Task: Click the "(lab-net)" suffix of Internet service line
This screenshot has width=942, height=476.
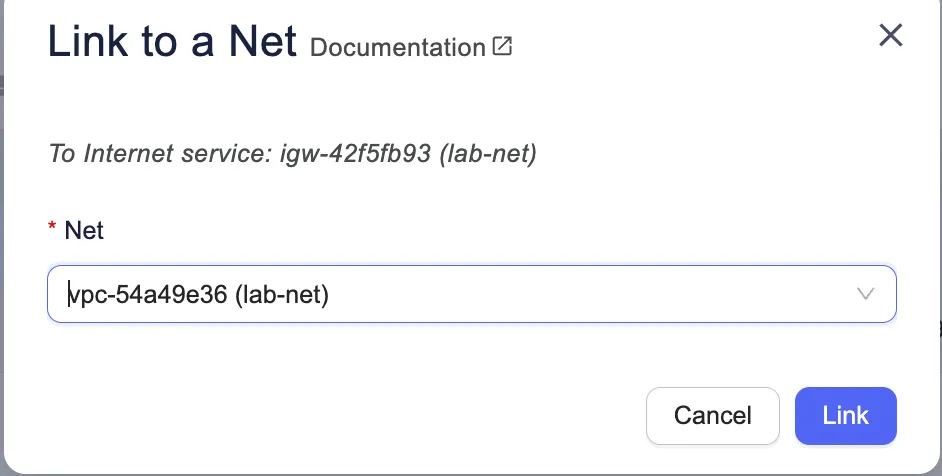Action: pos(488,155)
